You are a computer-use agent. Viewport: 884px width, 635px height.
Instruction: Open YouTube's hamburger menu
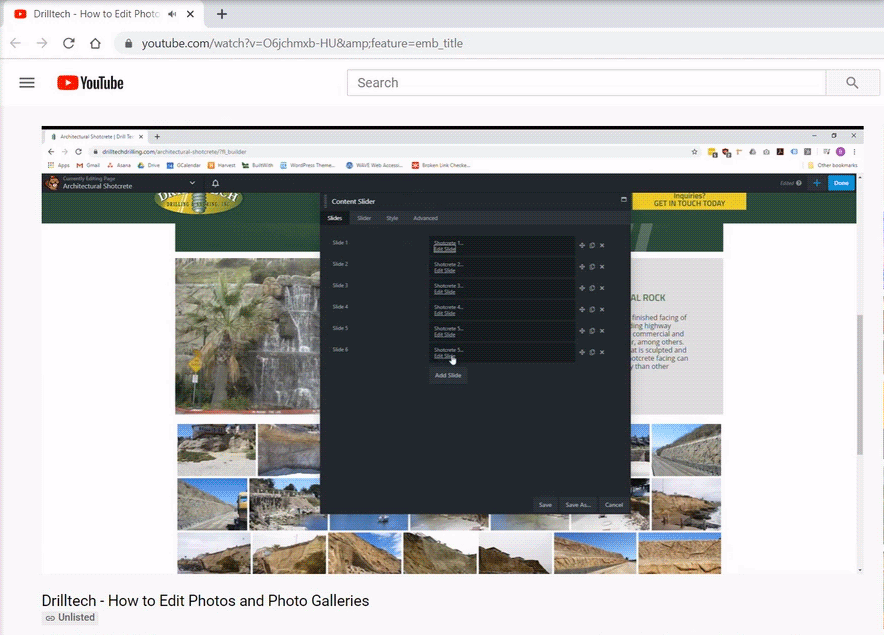click(26, 83)
